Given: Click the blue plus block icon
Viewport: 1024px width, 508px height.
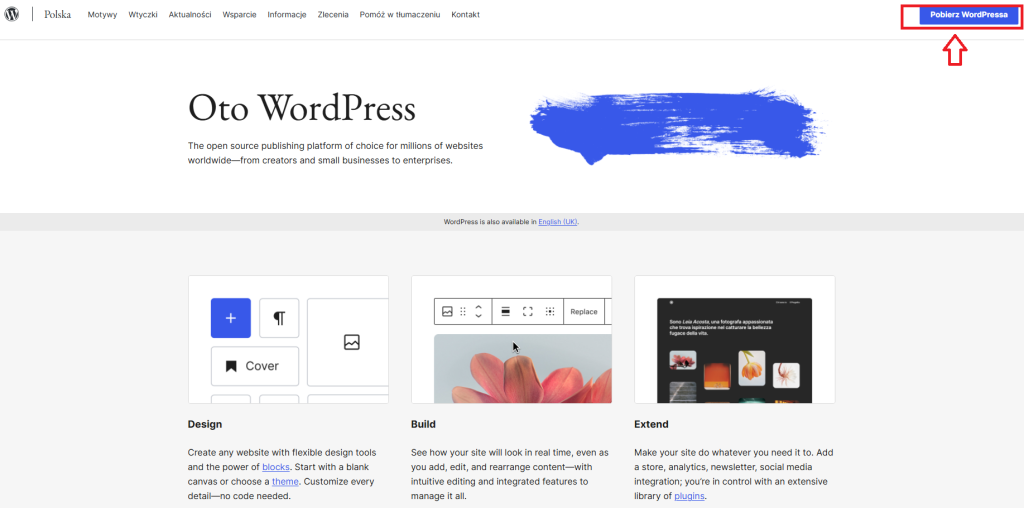Looking at the screenshot, I should coord(230,317).
